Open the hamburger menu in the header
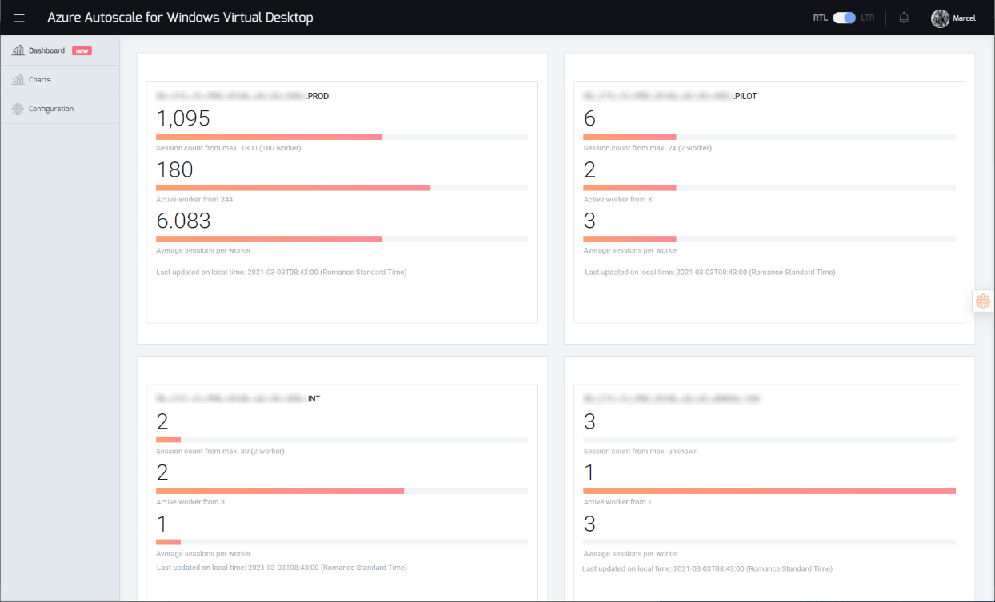The height and width of the screenshot is (602, 995). tap(19, 18)
